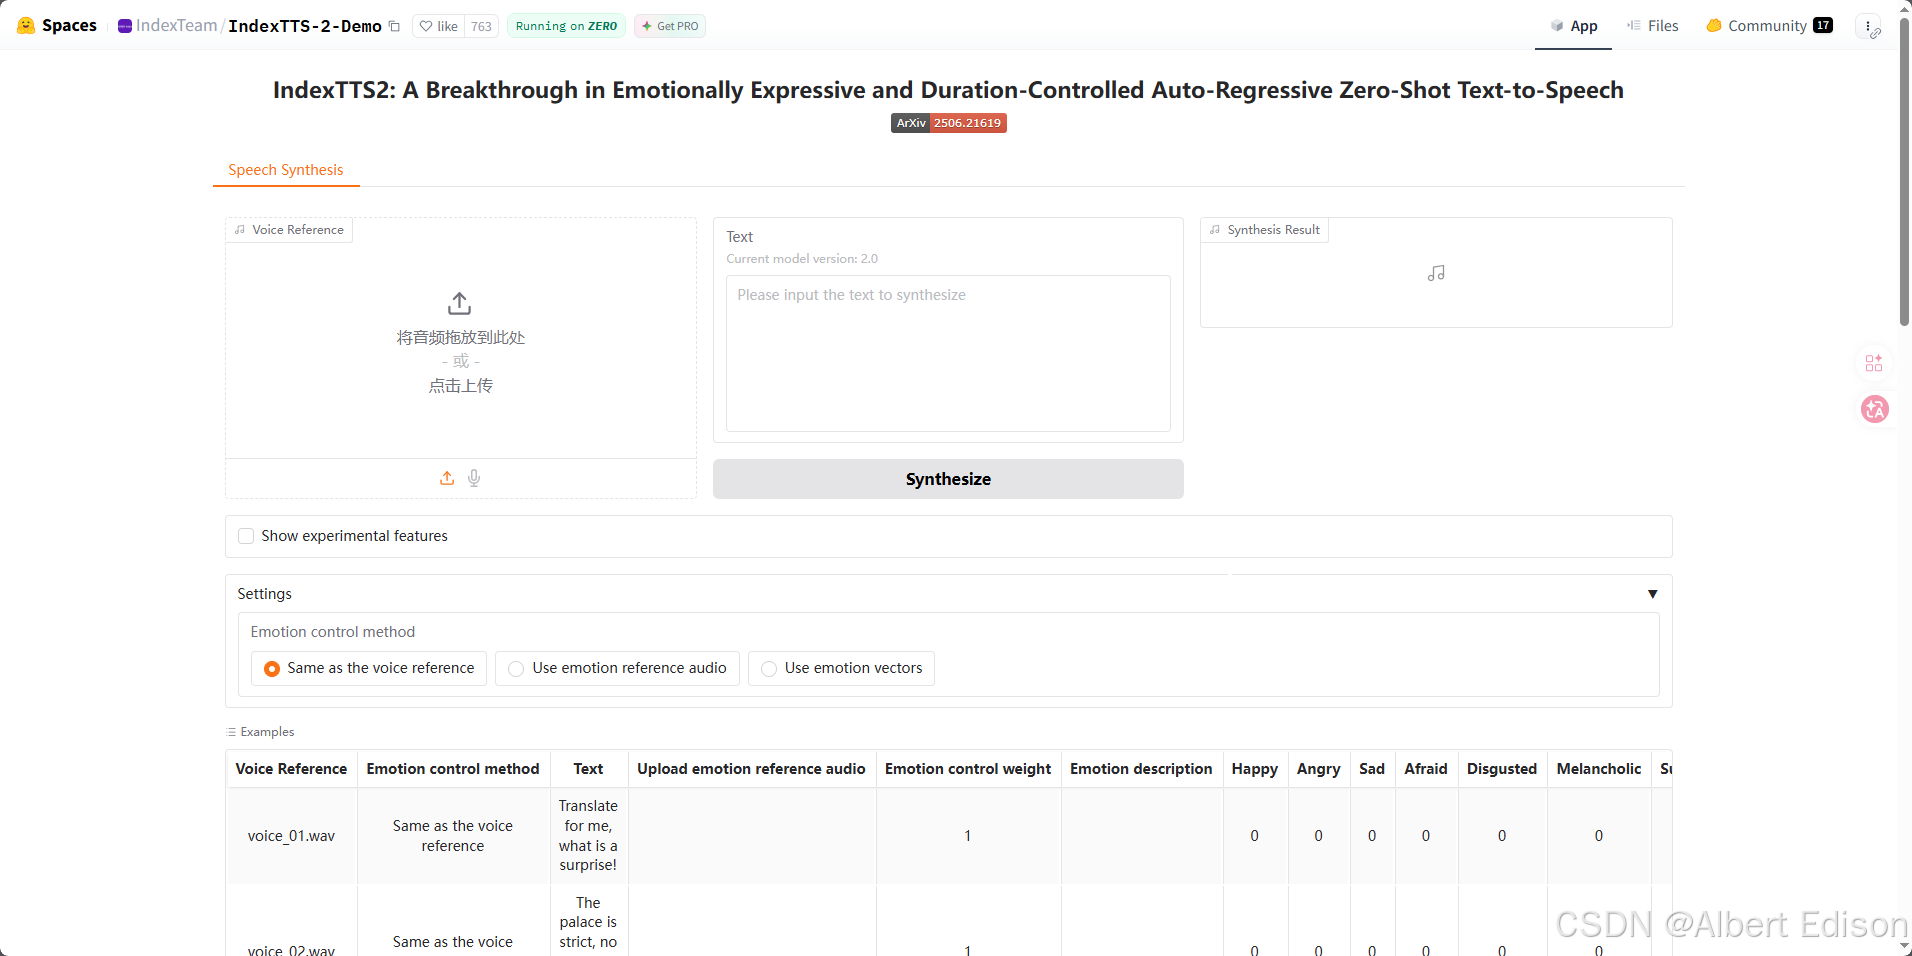Switch to Speech Synthesis tab
The image size is (1912, 956).
[x=286, y=170]
